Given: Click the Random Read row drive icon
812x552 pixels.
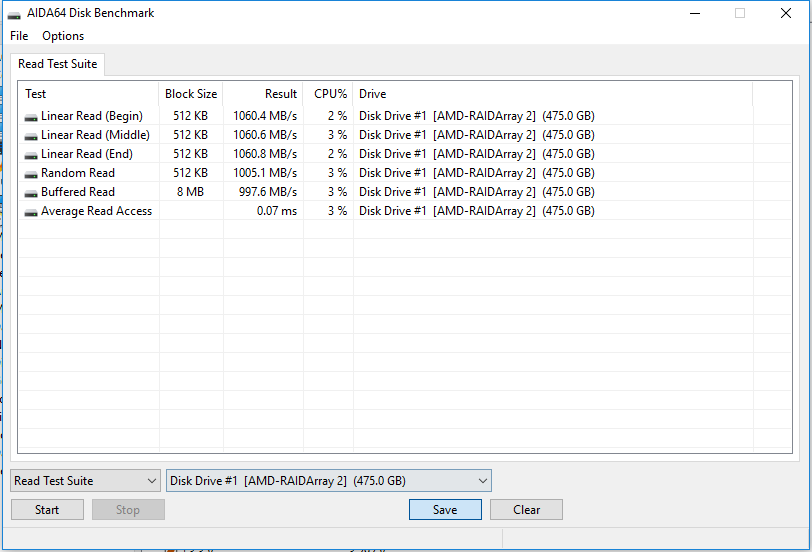Looking at the screenshot, I should [31, 175].
